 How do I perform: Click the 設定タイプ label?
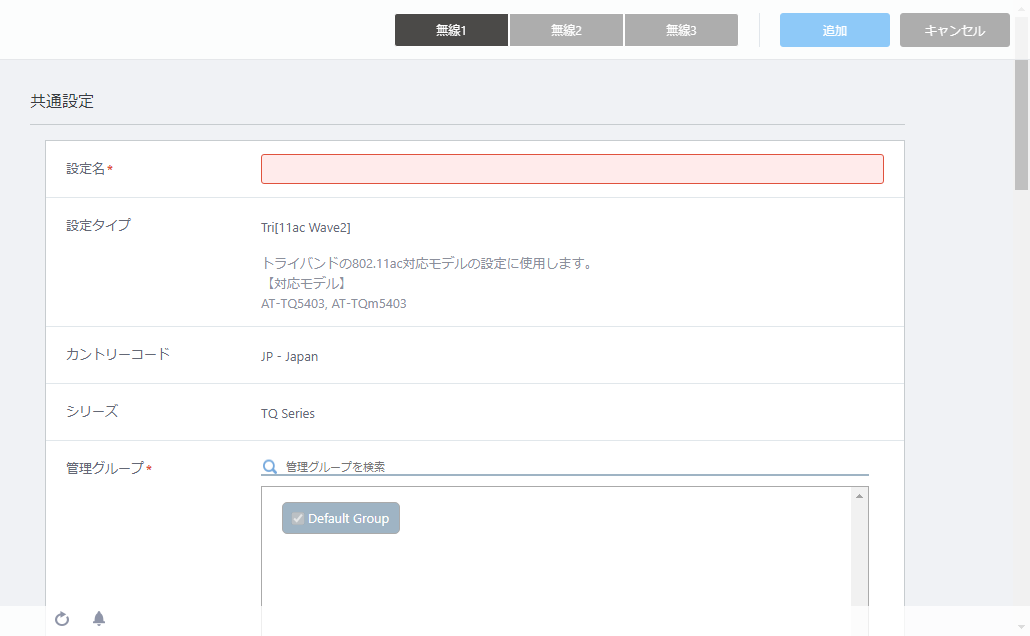click(x=99, y=225)
